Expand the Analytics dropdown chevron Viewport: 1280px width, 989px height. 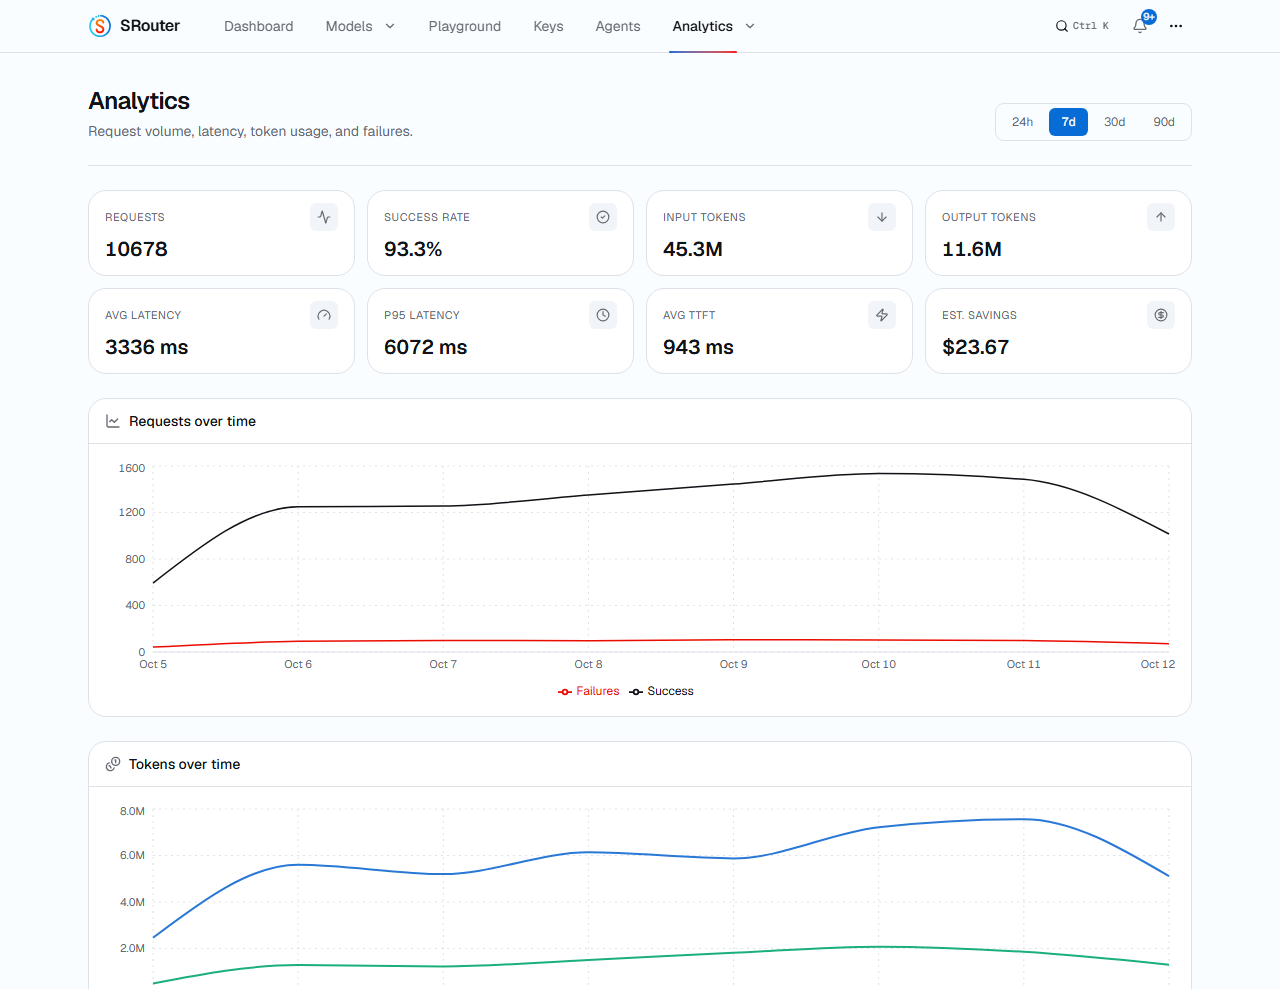[x=750, y=26]
